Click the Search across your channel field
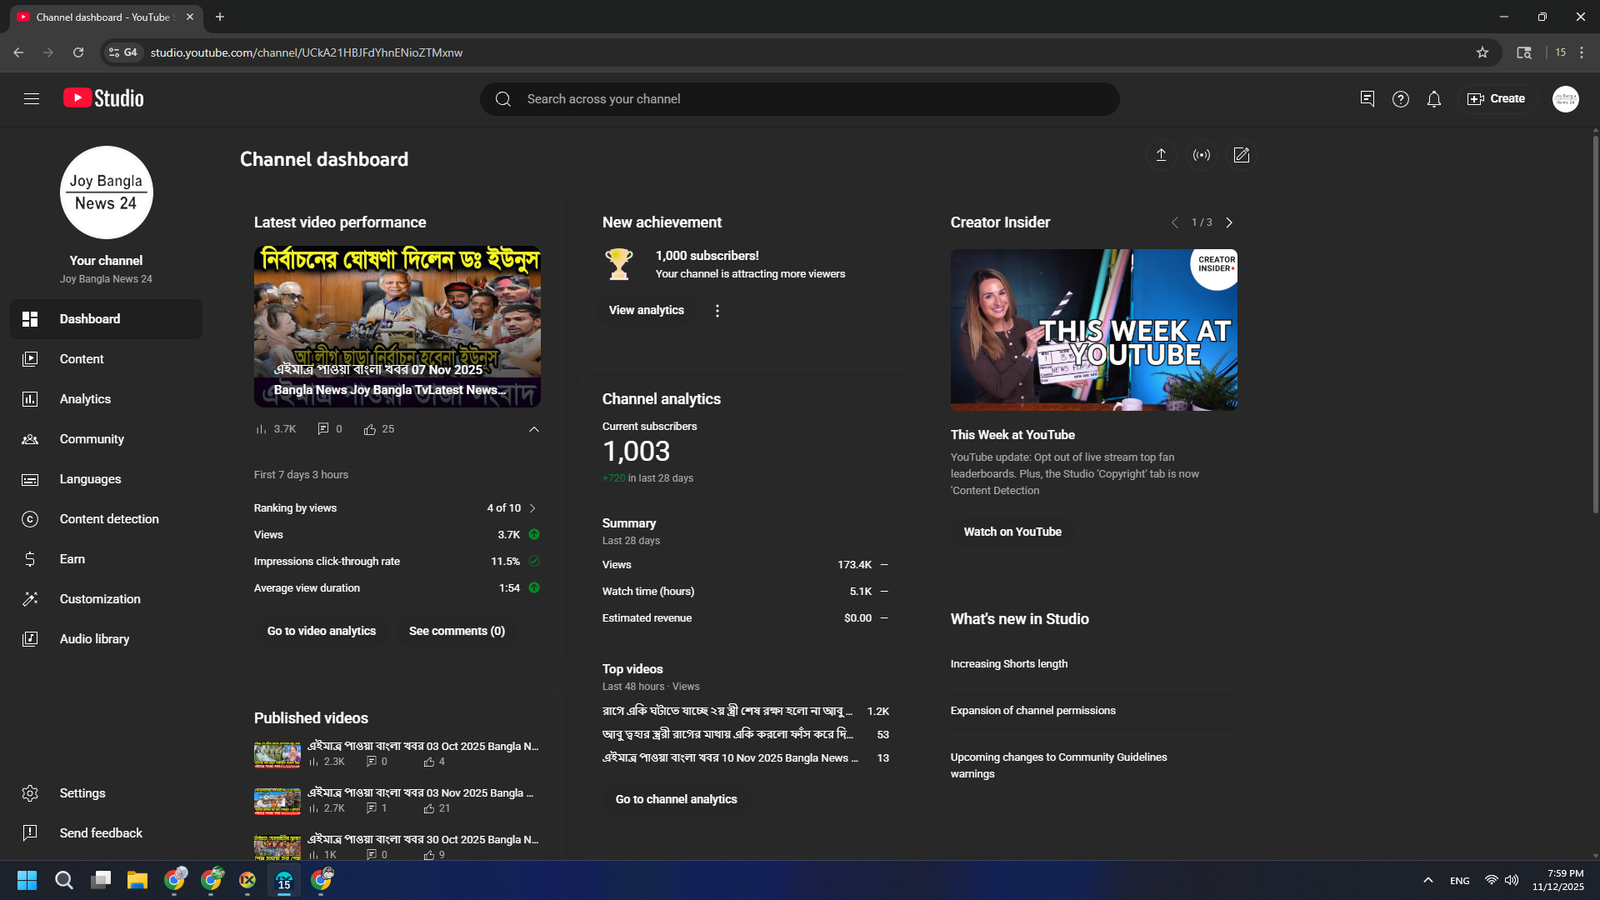Screen dimensions: 1600x900 click(800, 99)
